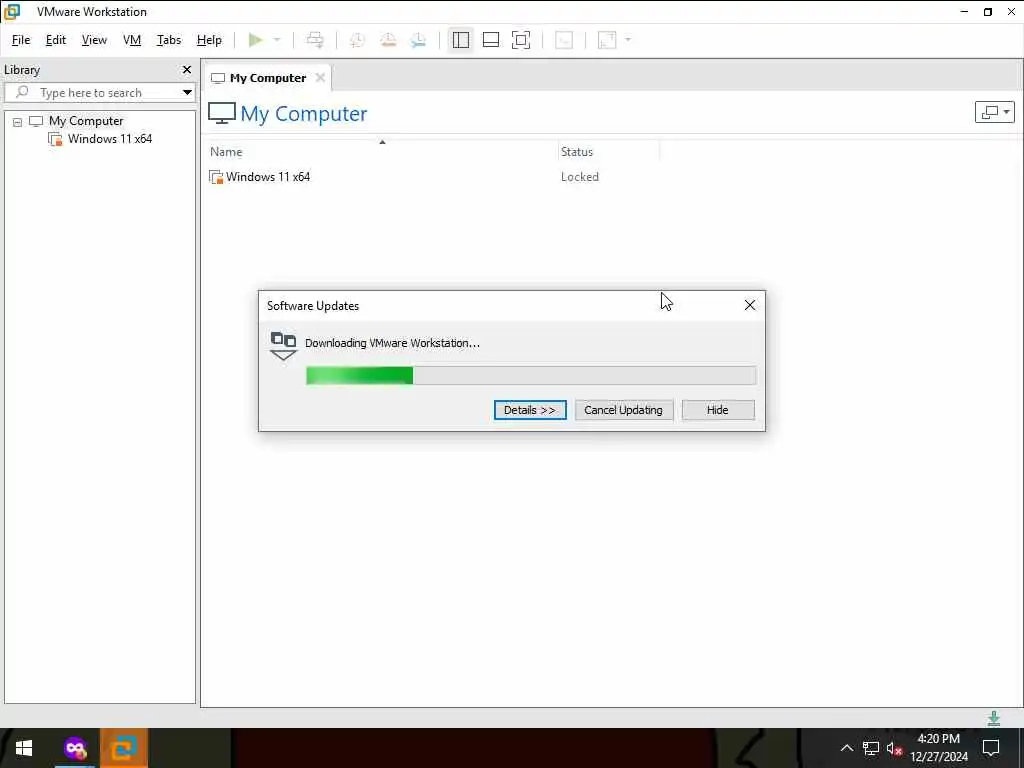Open the stretch guest dropdown arrow

pos(628,40)
